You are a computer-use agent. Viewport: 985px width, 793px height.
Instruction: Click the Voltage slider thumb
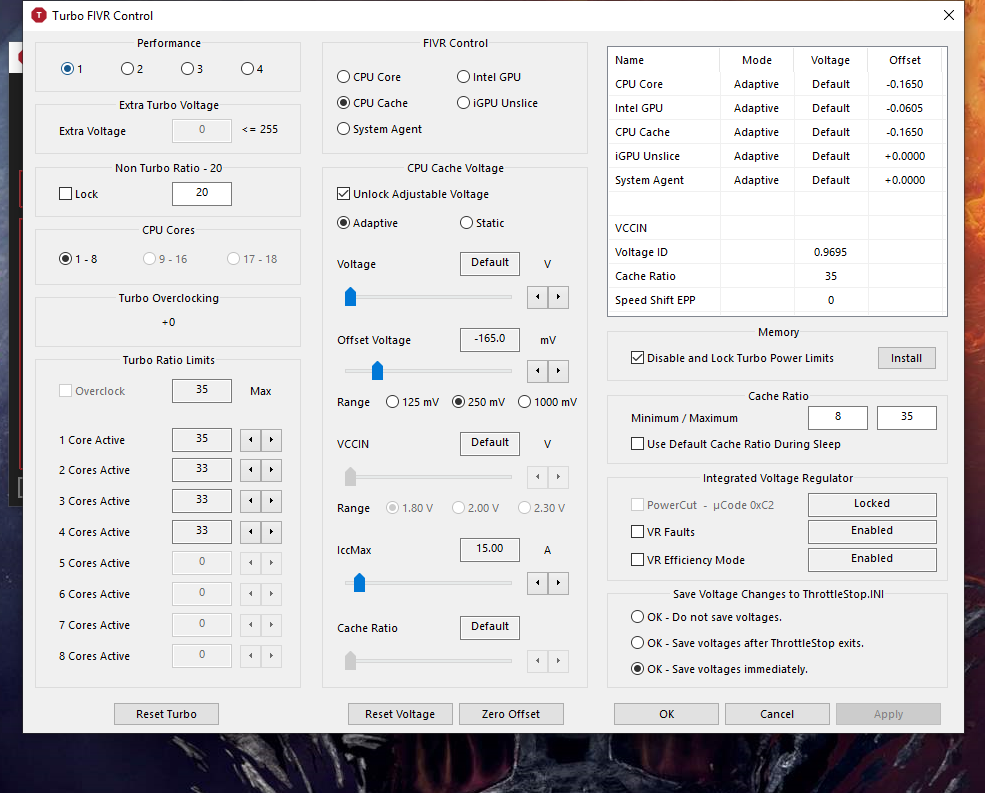click(351, 297)
